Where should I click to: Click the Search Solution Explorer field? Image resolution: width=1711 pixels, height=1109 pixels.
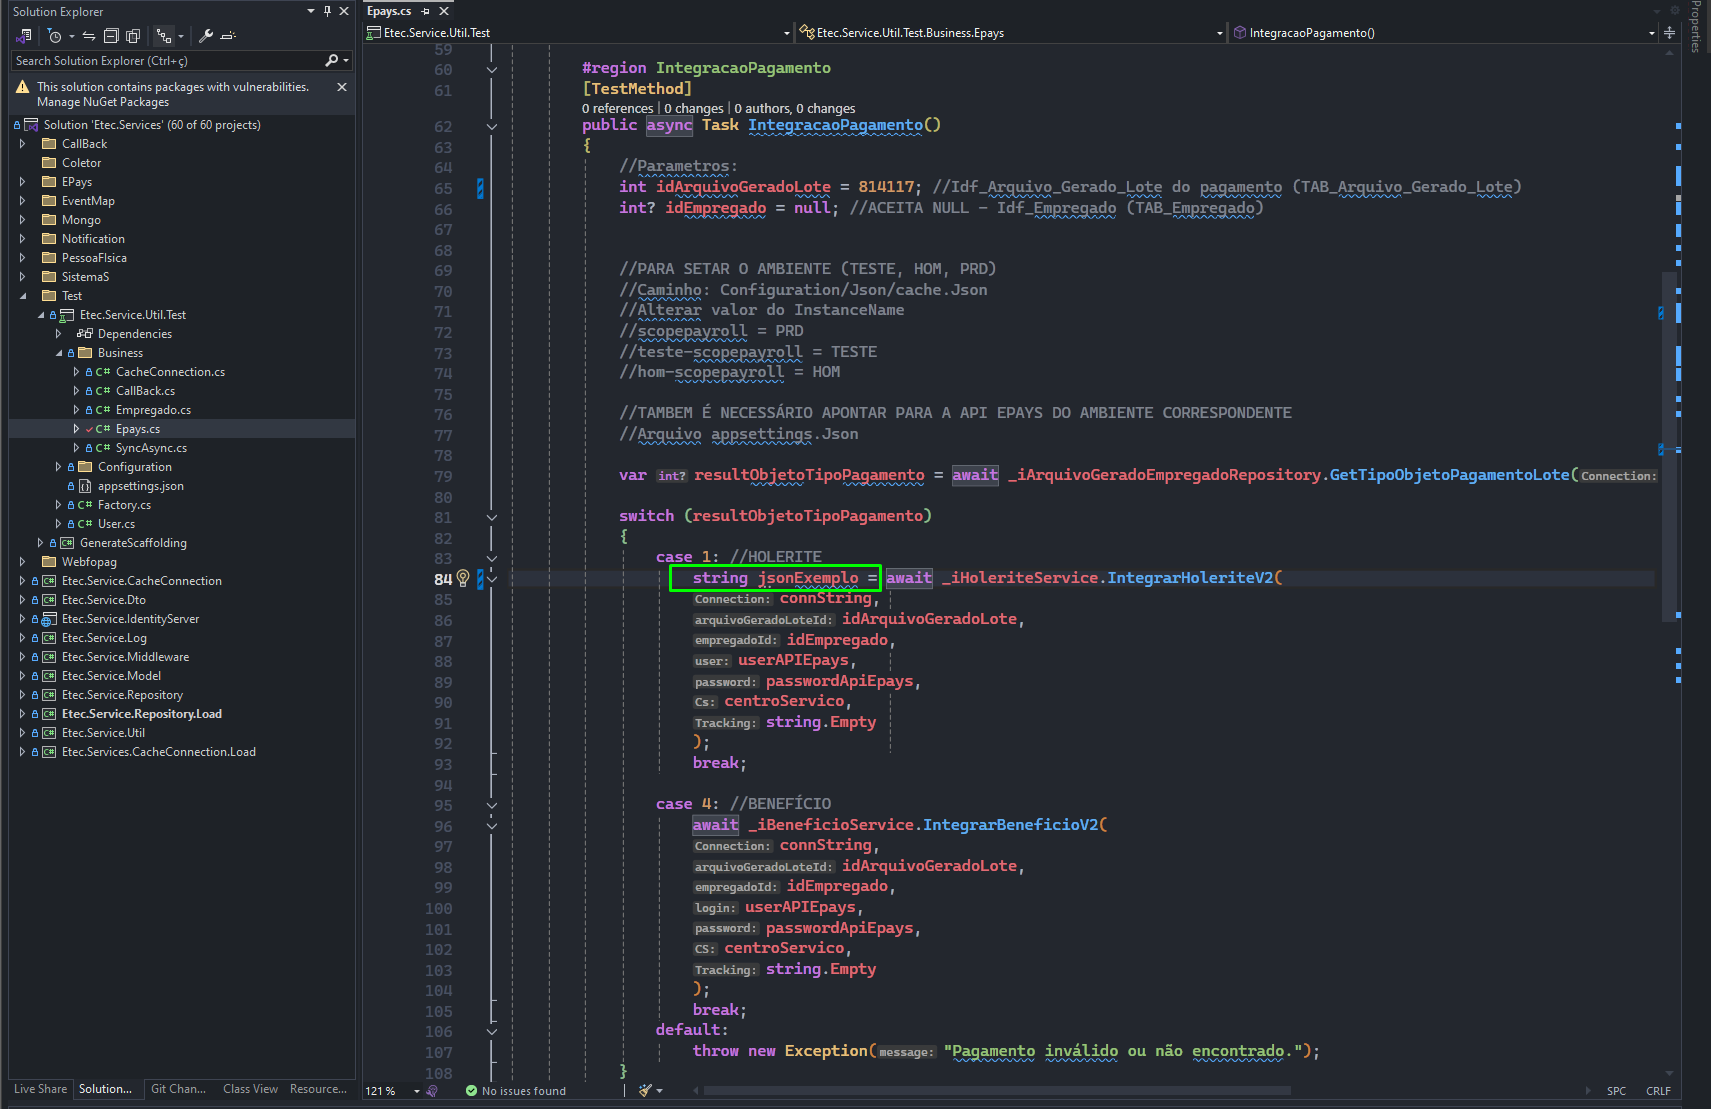(x=168, y=61)
